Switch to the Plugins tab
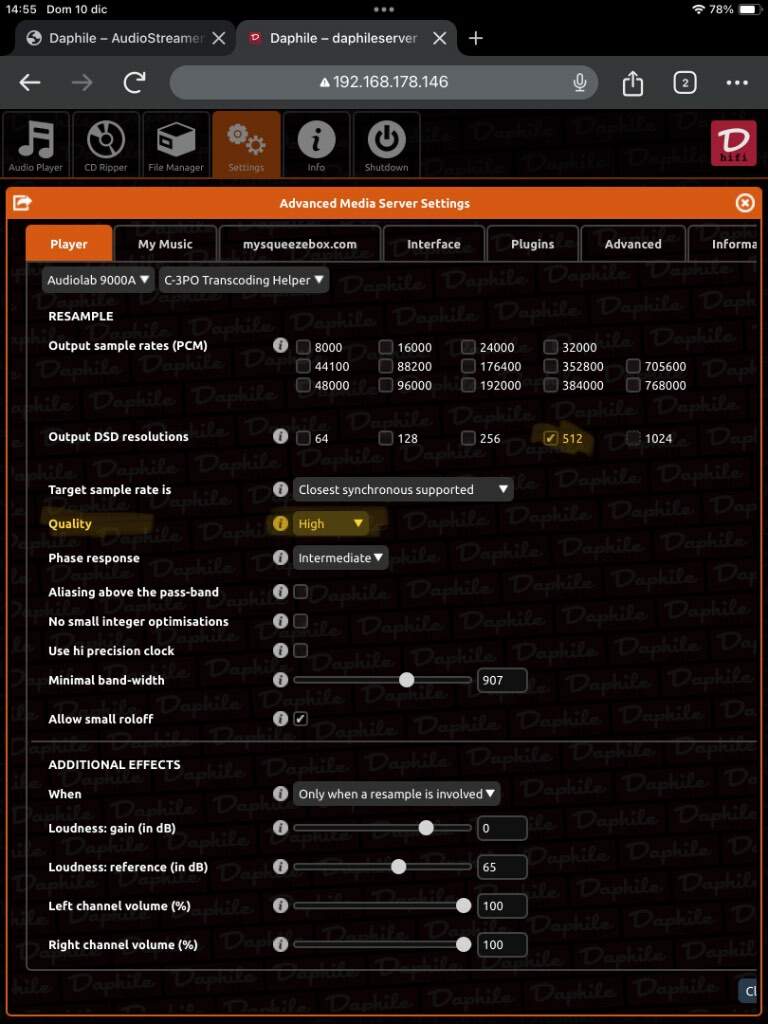This screenshot has width=768, height=1024. 532,244
